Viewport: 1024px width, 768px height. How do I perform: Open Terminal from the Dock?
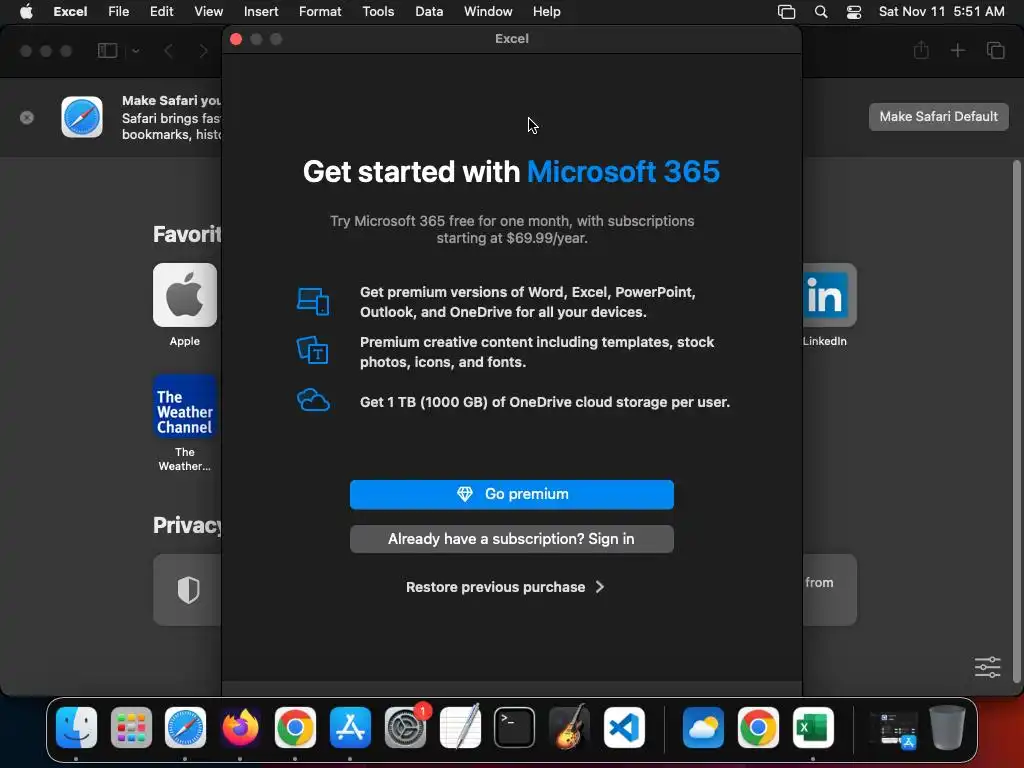(515, 728)
